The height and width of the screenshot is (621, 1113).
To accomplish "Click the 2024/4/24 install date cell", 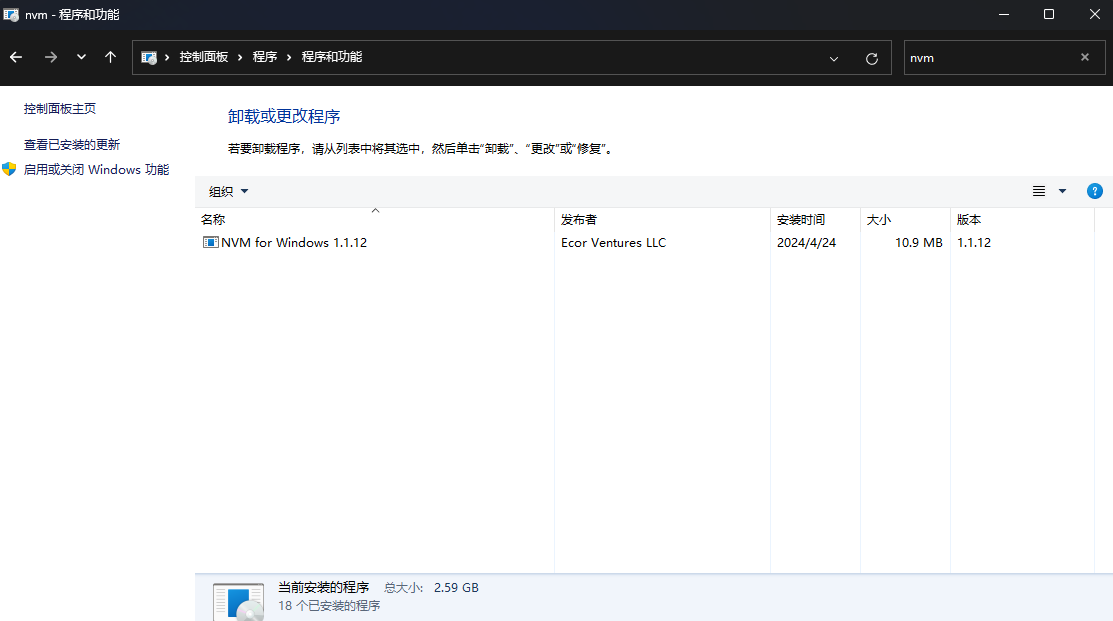I will pyautogui.click(x=806, y=243).
